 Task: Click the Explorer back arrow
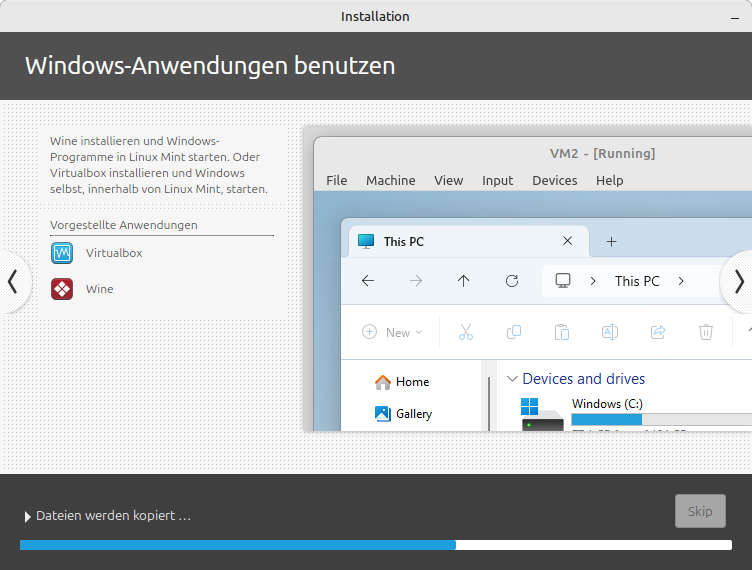click(368, 281)
